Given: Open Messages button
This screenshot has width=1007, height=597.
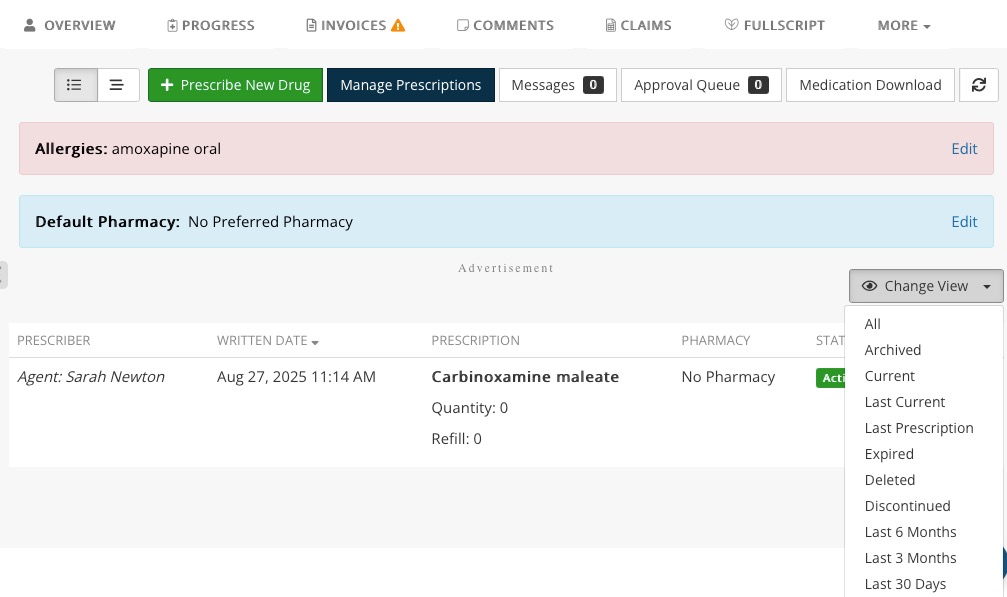Looking at the screenshot, I should pos(557,85).
